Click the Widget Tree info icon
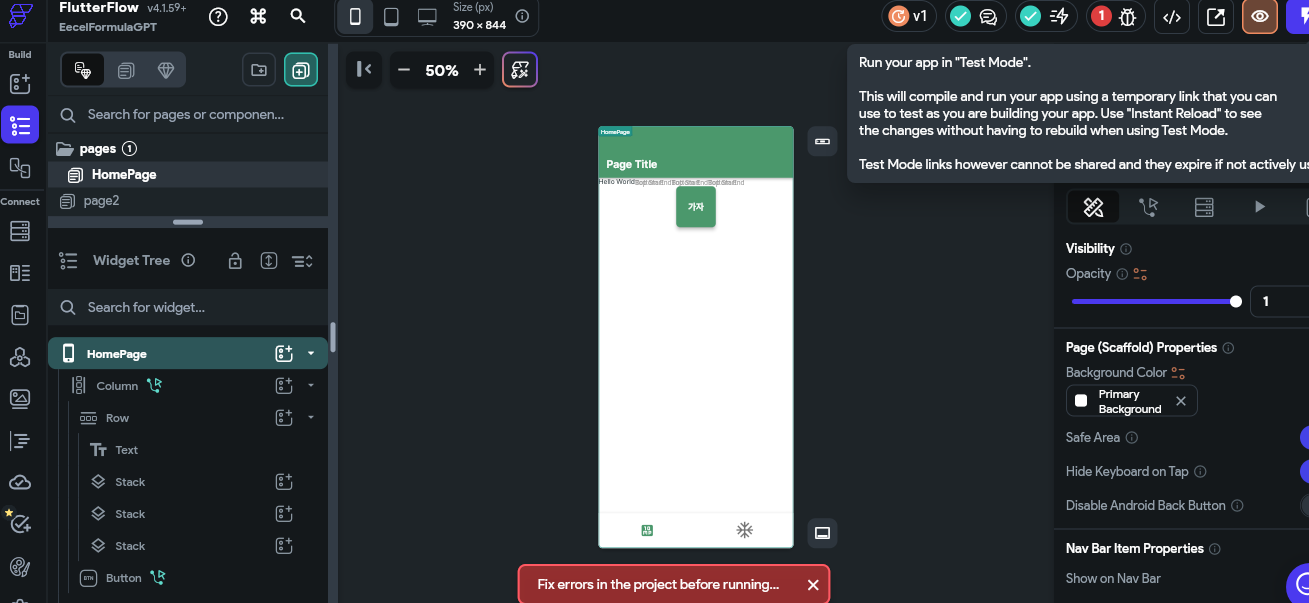The height and width of the screenshot is (603, 1309). tap(188, 260)
